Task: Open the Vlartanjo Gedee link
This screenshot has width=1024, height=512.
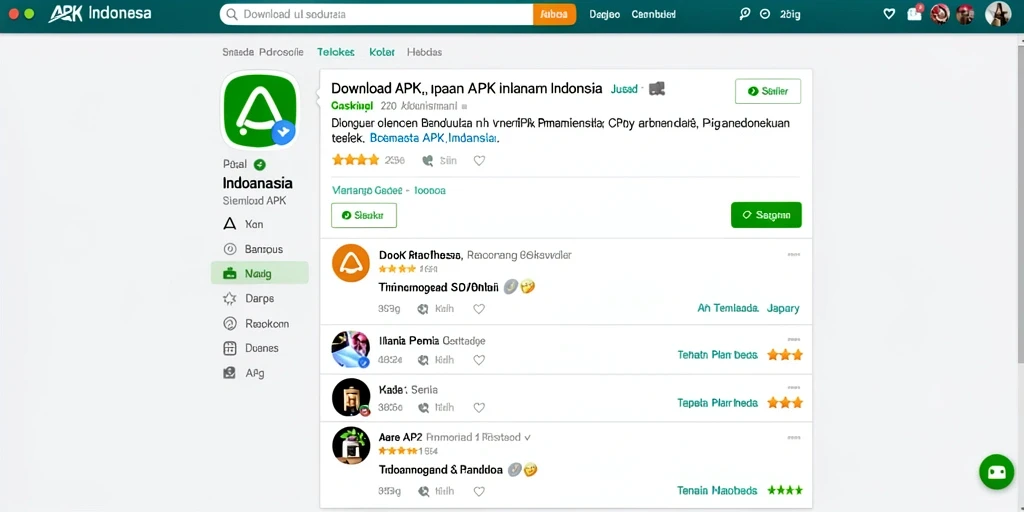Action: (389, 191)
